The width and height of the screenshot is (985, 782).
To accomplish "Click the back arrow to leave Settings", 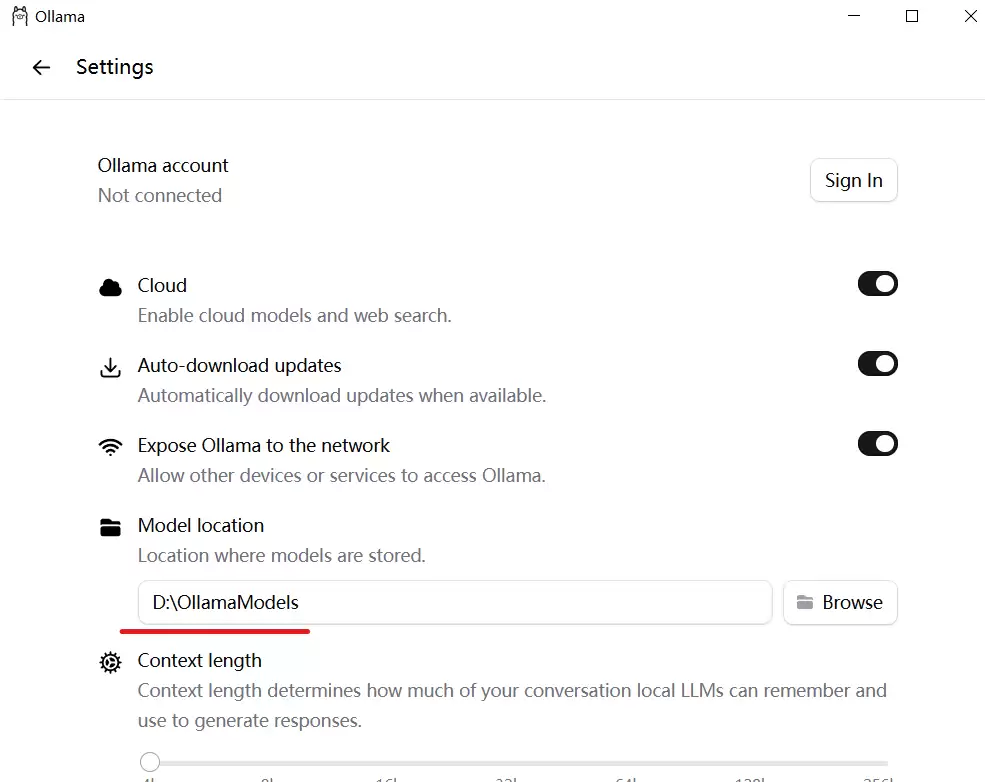I will point(41,68).
